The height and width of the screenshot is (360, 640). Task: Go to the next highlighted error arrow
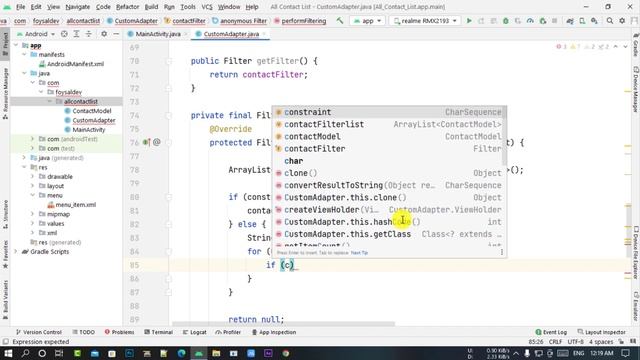point(625,47)
